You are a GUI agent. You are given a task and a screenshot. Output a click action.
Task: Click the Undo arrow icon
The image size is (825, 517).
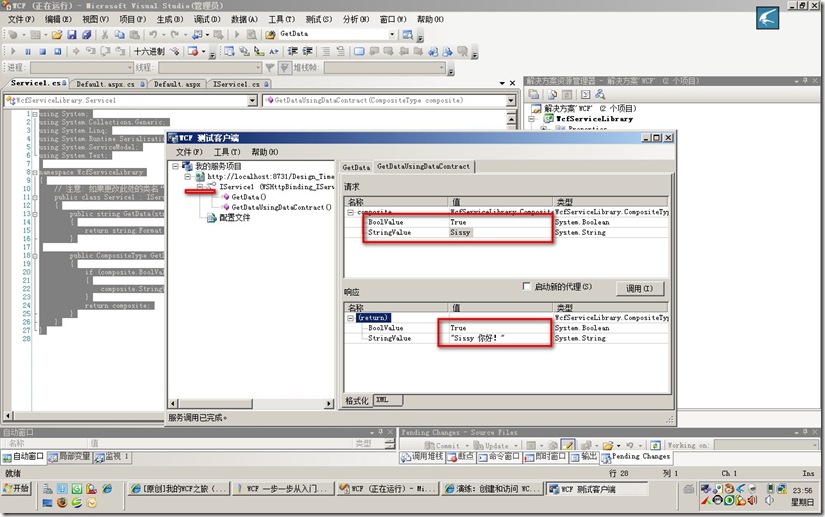pyautogui.click(x=153, y=35)
